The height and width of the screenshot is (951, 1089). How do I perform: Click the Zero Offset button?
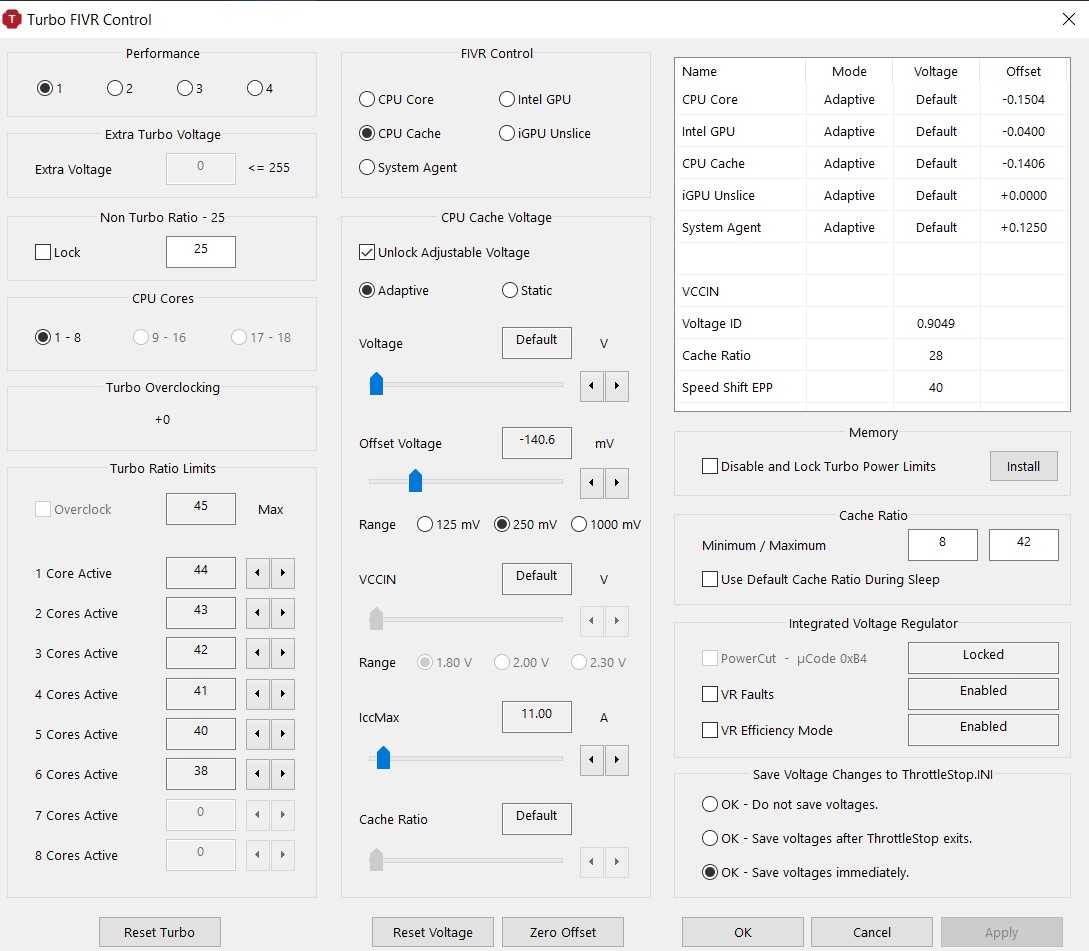563,932
